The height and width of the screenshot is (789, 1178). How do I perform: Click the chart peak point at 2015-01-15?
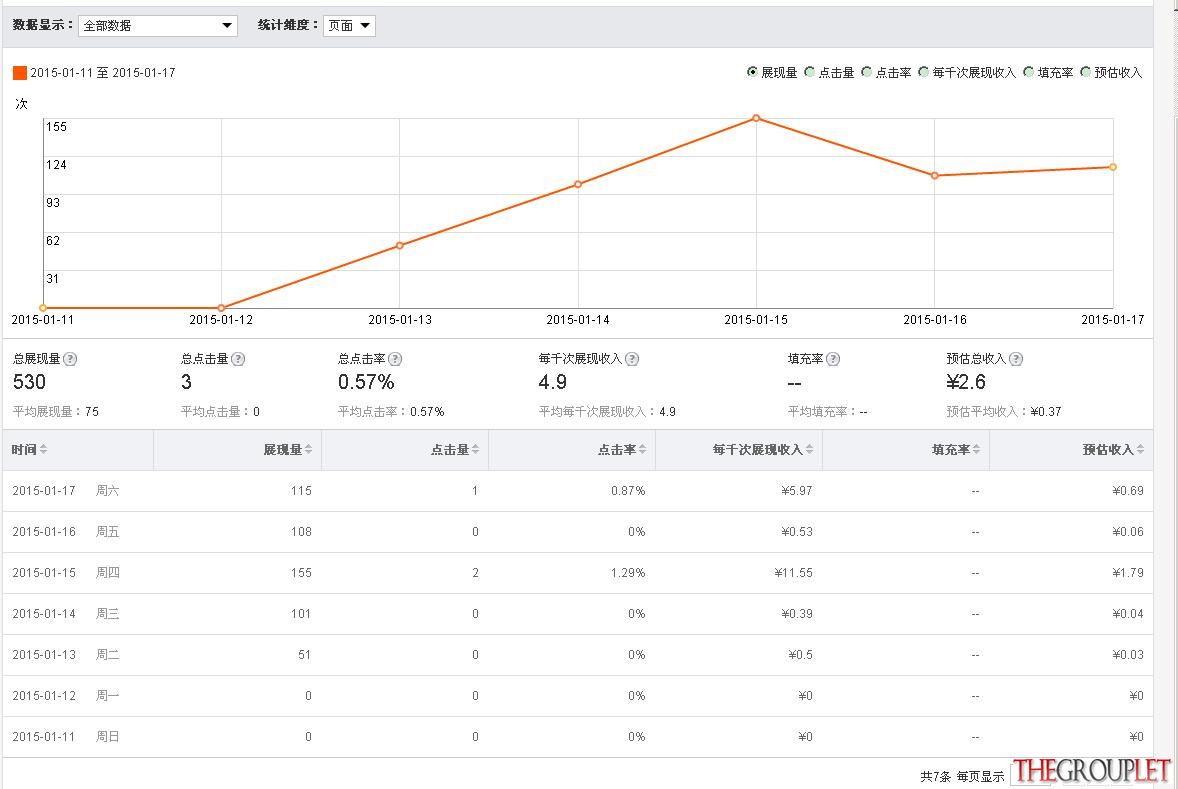757,118
